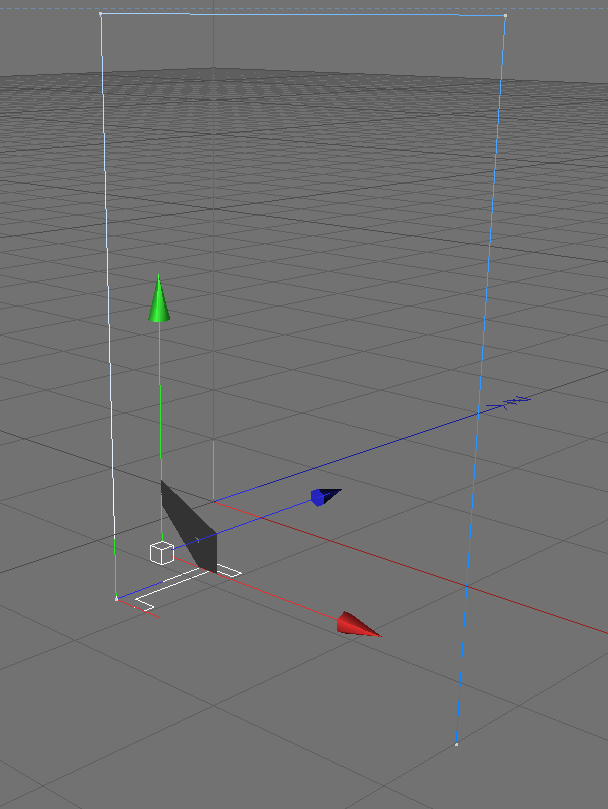Select the bottom-right spline endpoint
The width and height of the screenshot is (608, 809).
(x=456, y=744)
